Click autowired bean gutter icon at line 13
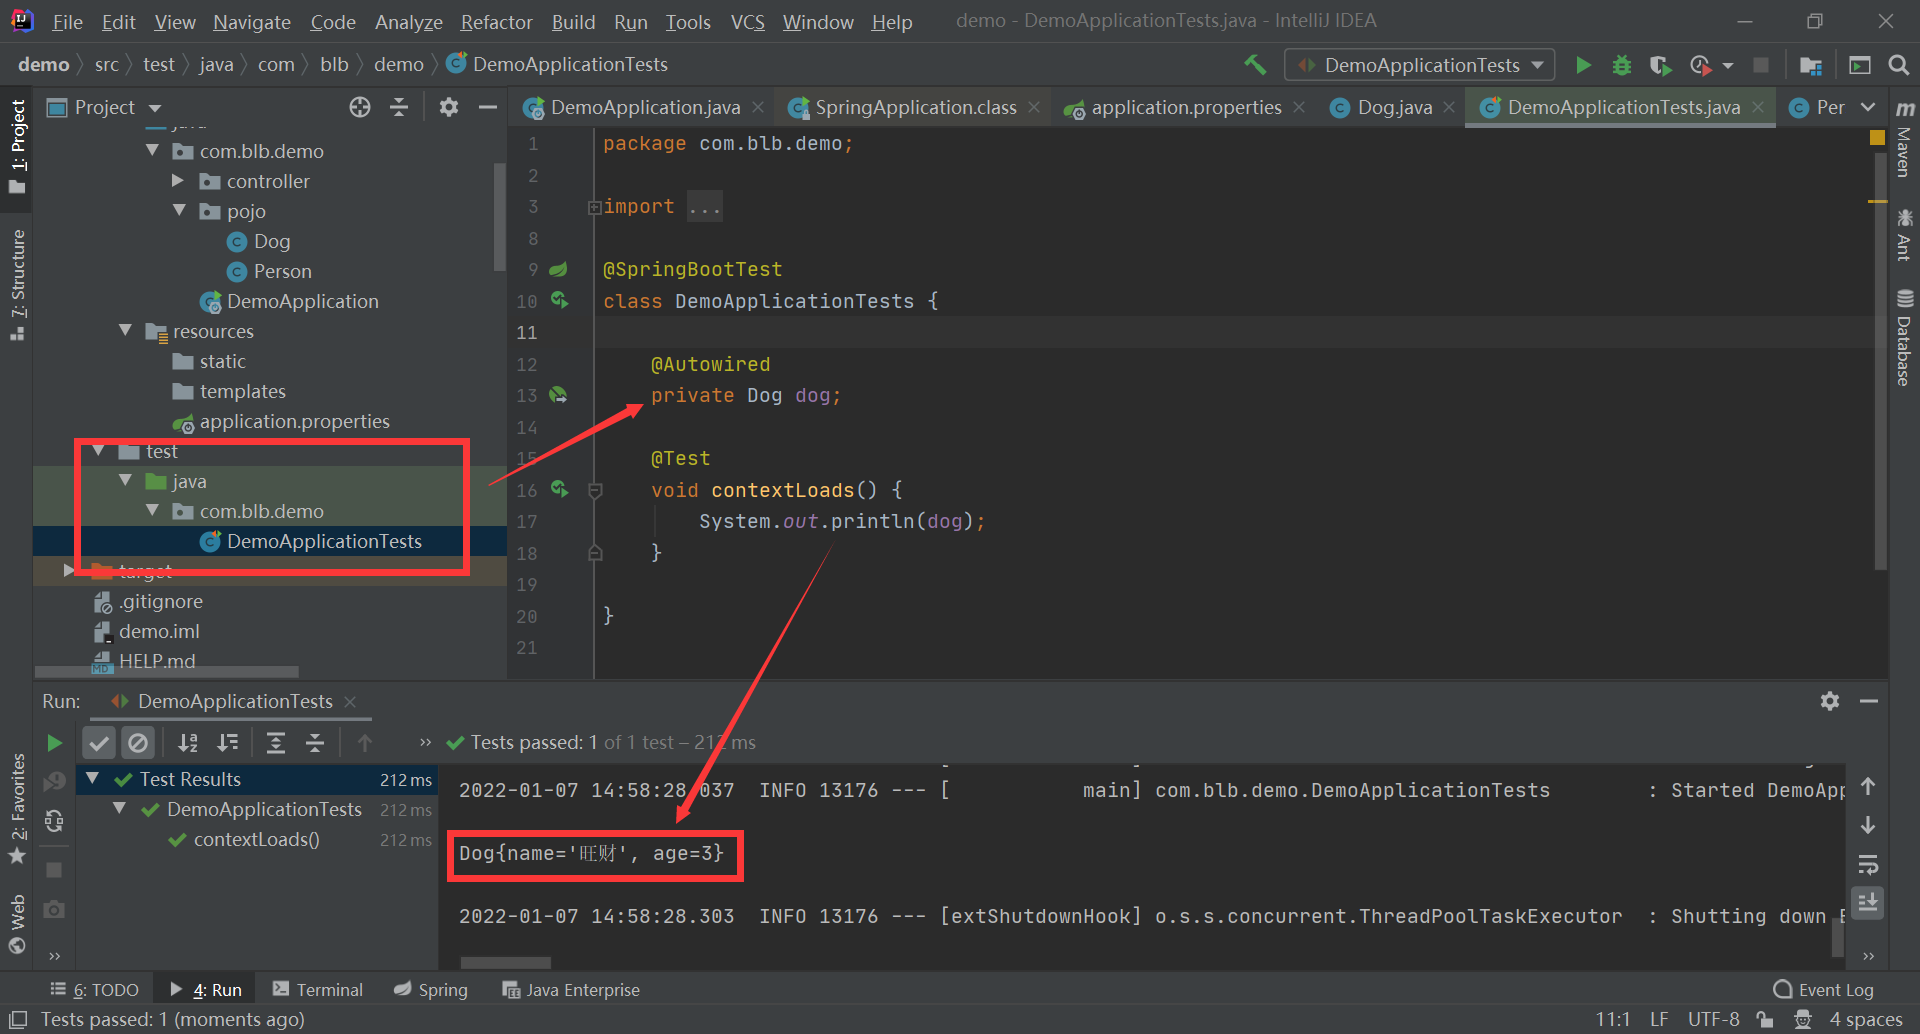 click(558, 395)
